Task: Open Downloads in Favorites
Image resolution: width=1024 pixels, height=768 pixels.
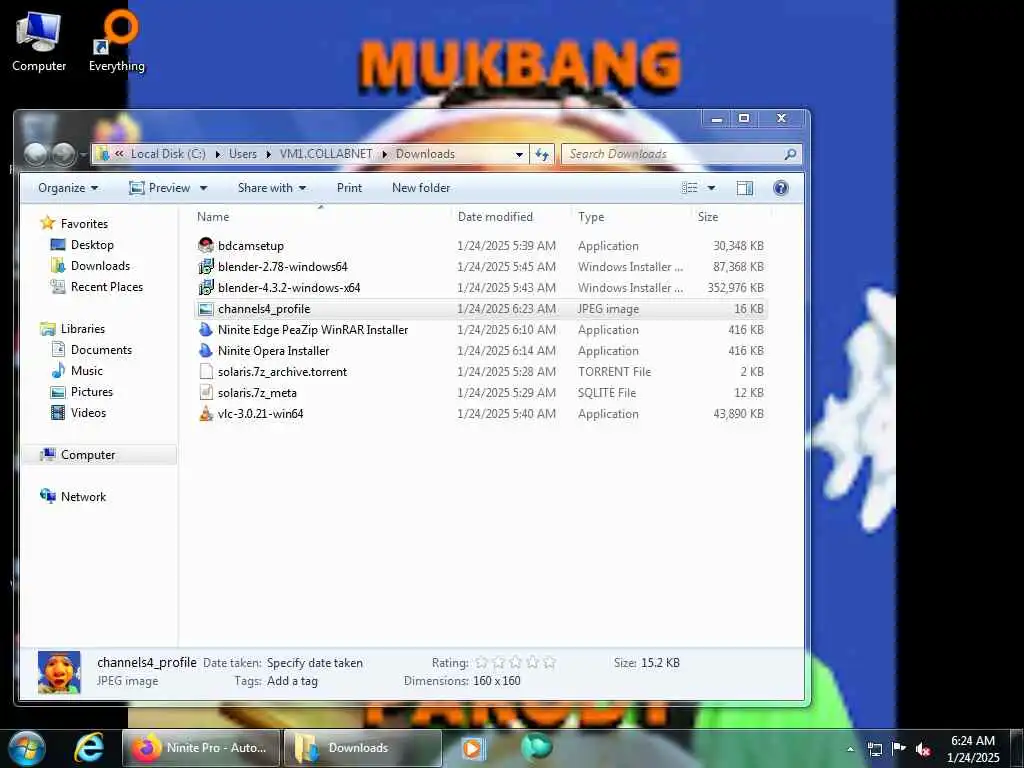Action: click(x=100, y=266)
